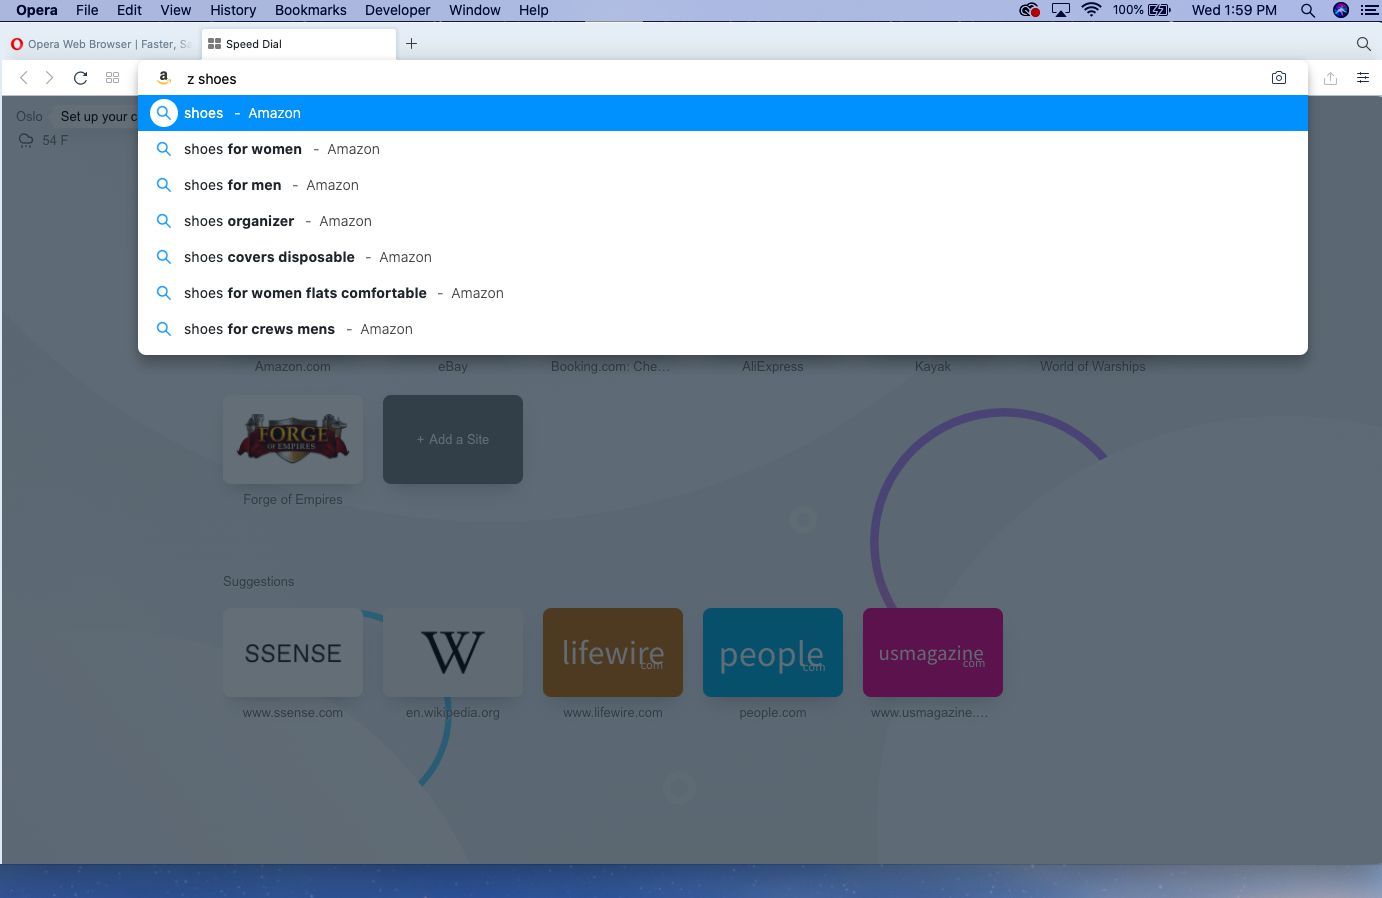Open a new tab with plus button
The height and width of the screenshot is (898, 1382).
tap(411, 44)
